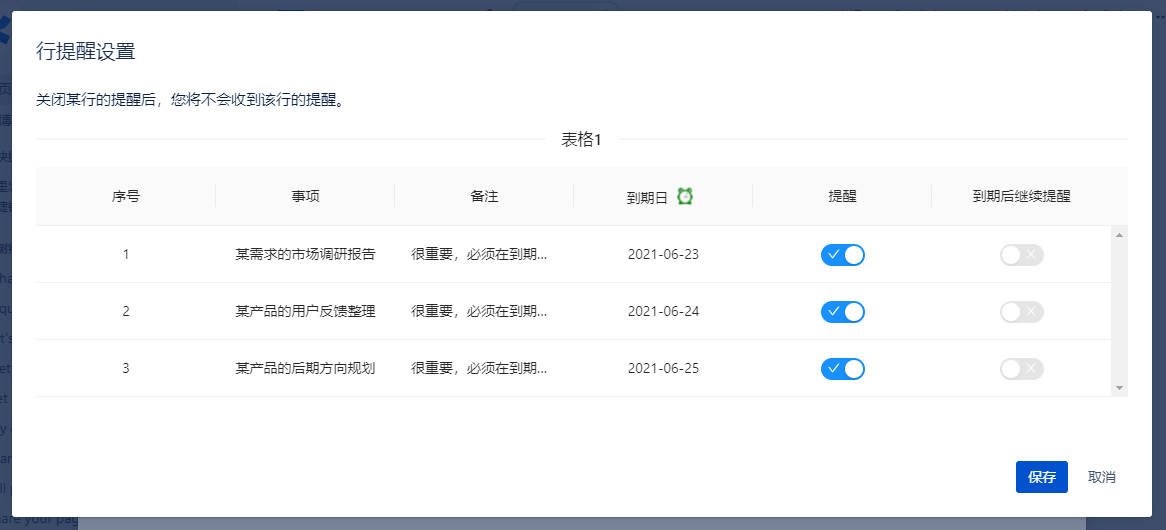Image resolution: width=1166 pixels, height=530 pixels.
Task: Select the 到期日 column header
Action: coord(647,197)
